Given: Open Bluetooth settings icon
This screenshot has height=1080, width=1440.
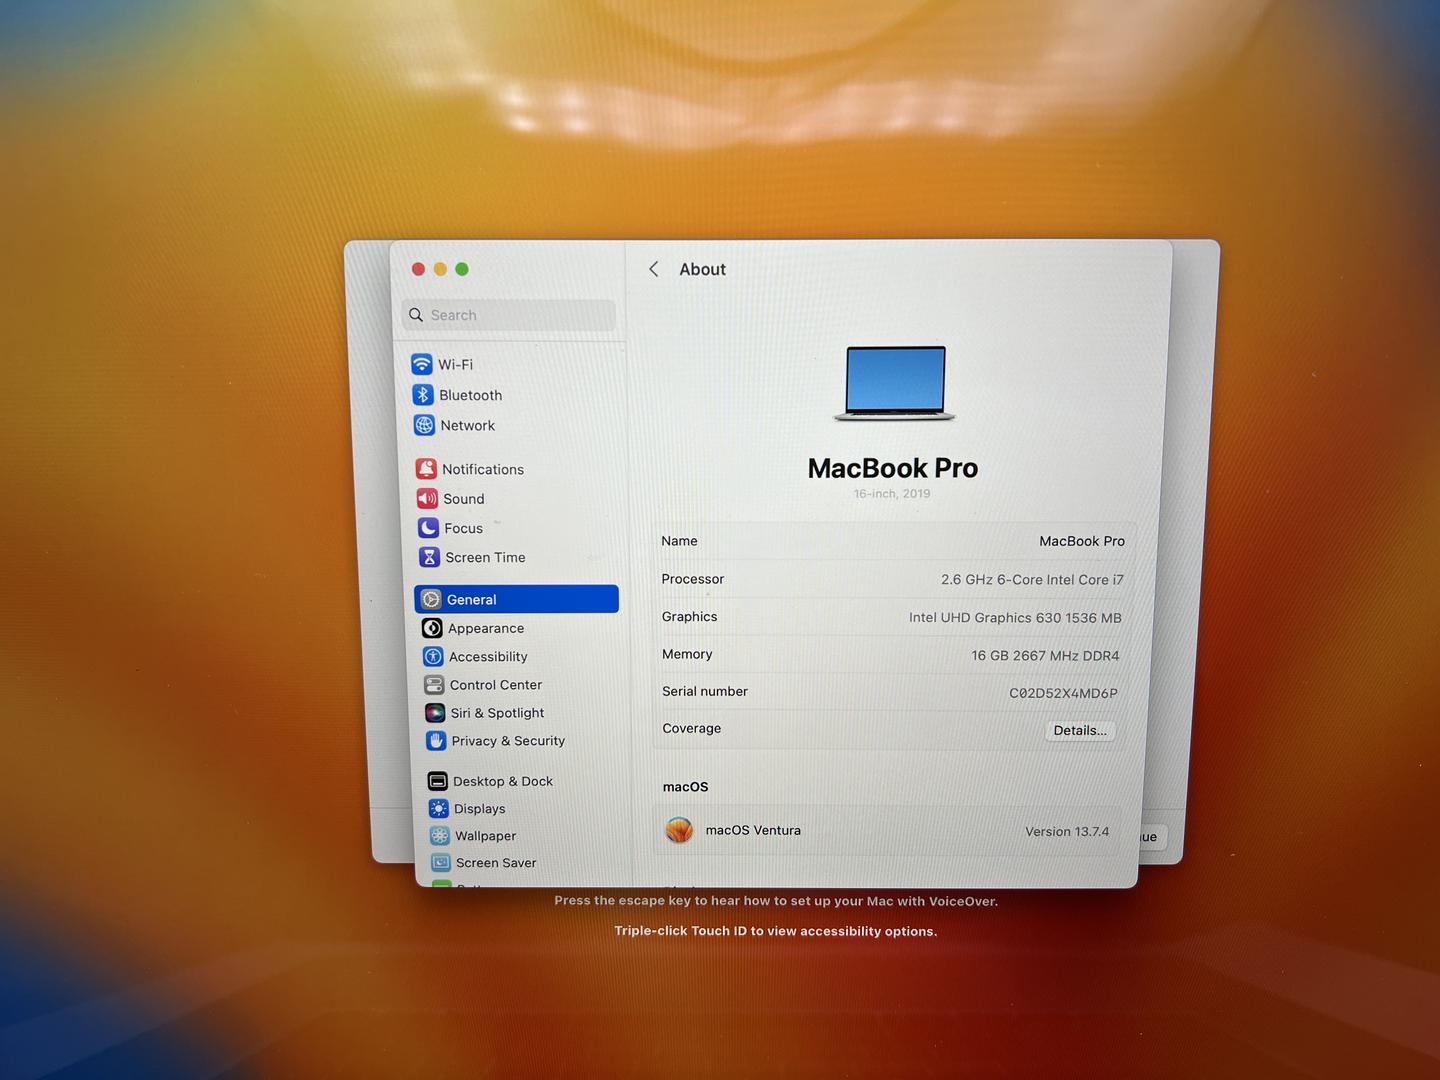Looking at the screenshot, I should click(423, 395).
